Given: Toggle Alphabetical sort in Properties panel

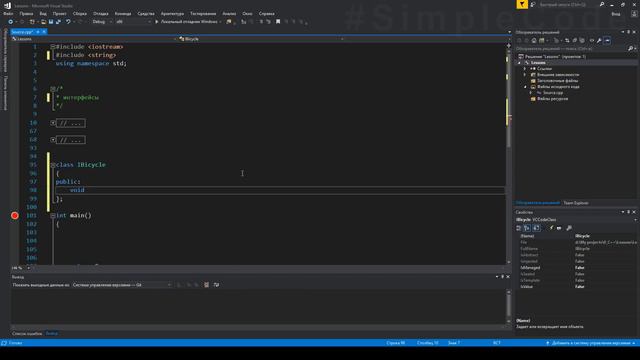Looking at the screenshot, I should coord(527,228).
